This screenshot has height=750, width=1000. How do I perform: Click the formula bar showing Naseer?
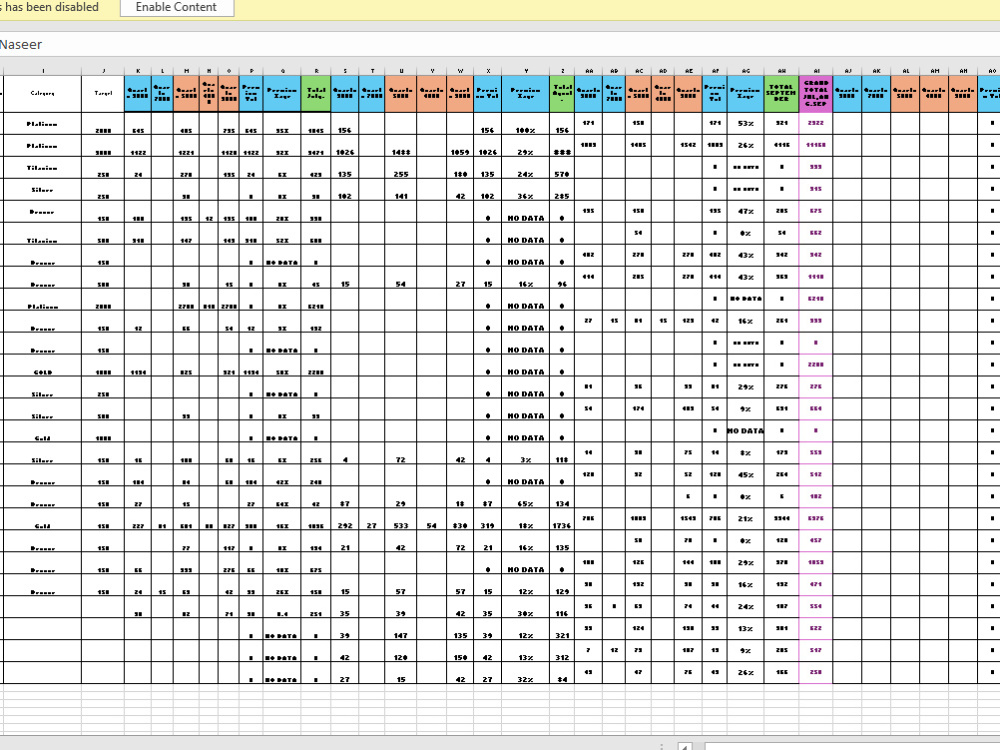pos(500,45)
